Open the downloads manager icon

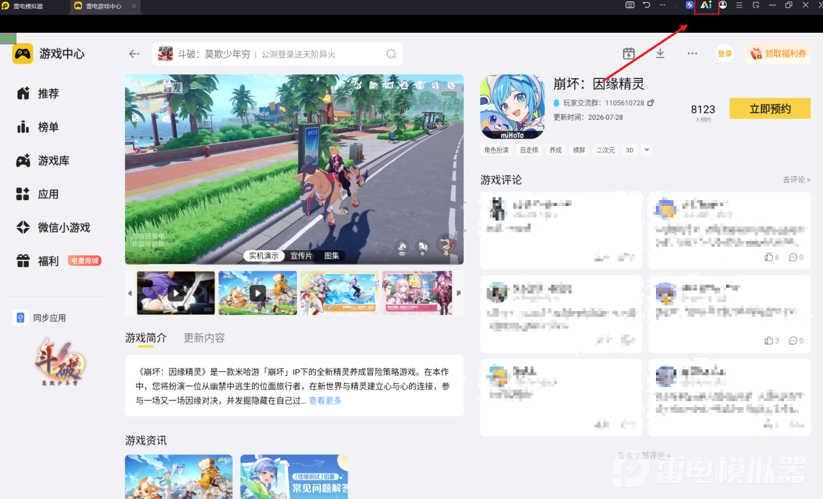pos(660,54)
